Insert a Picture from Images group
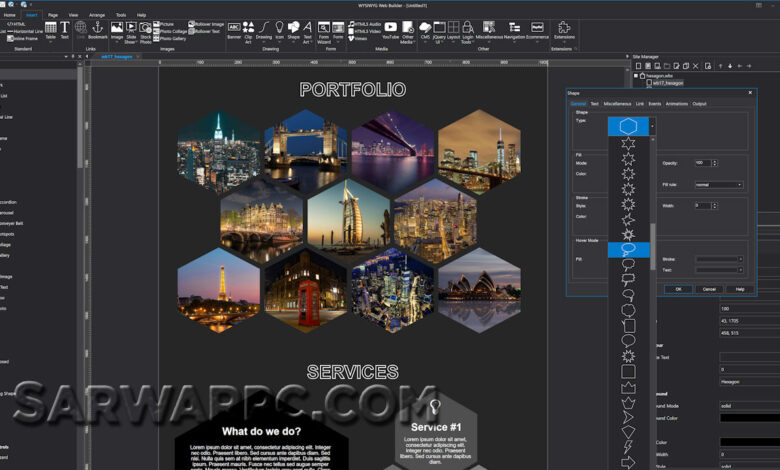 coord(164,24)
